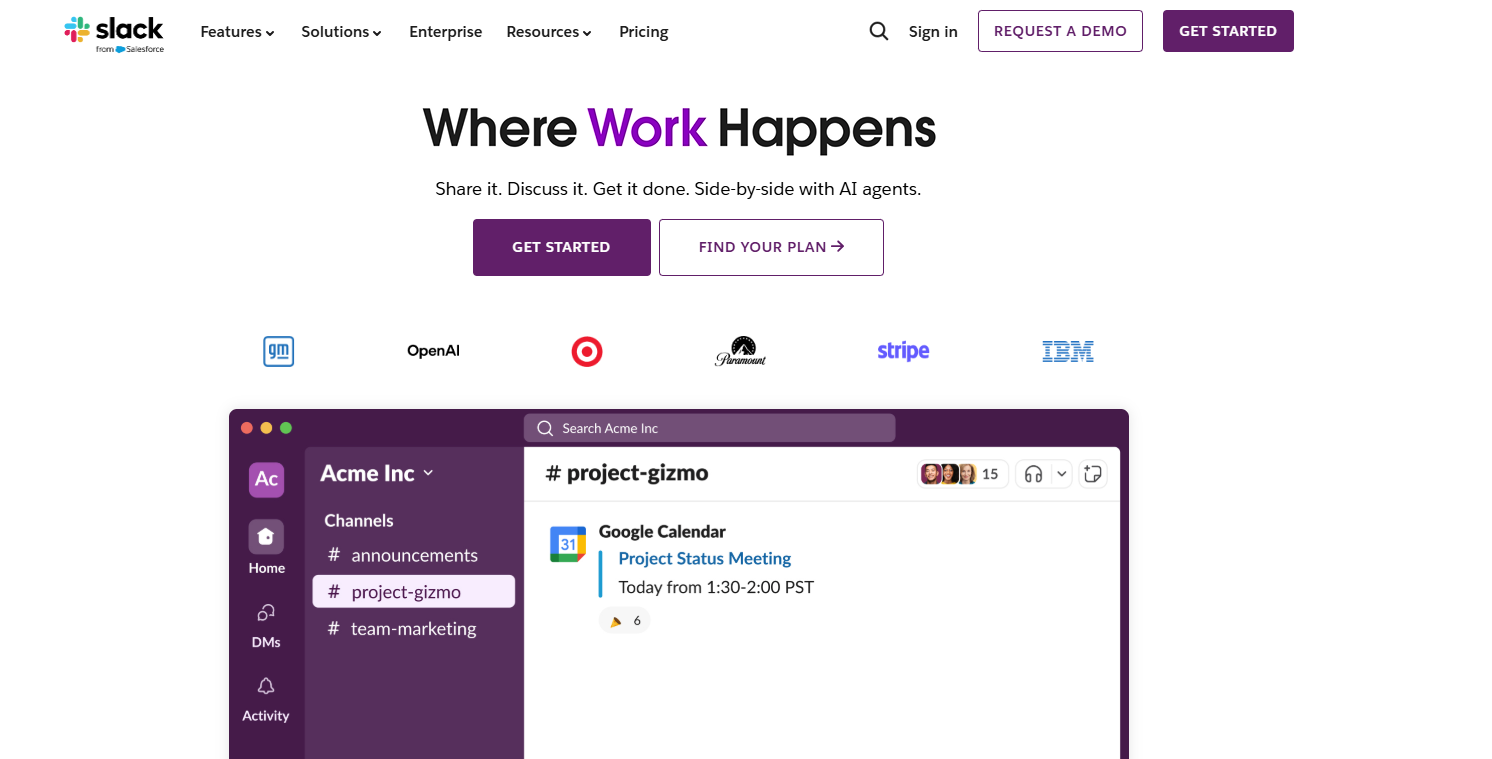Start a huddle with the headphones icon
Viewport: 1492px width, 759px height.
click(x=1032, y=473)
